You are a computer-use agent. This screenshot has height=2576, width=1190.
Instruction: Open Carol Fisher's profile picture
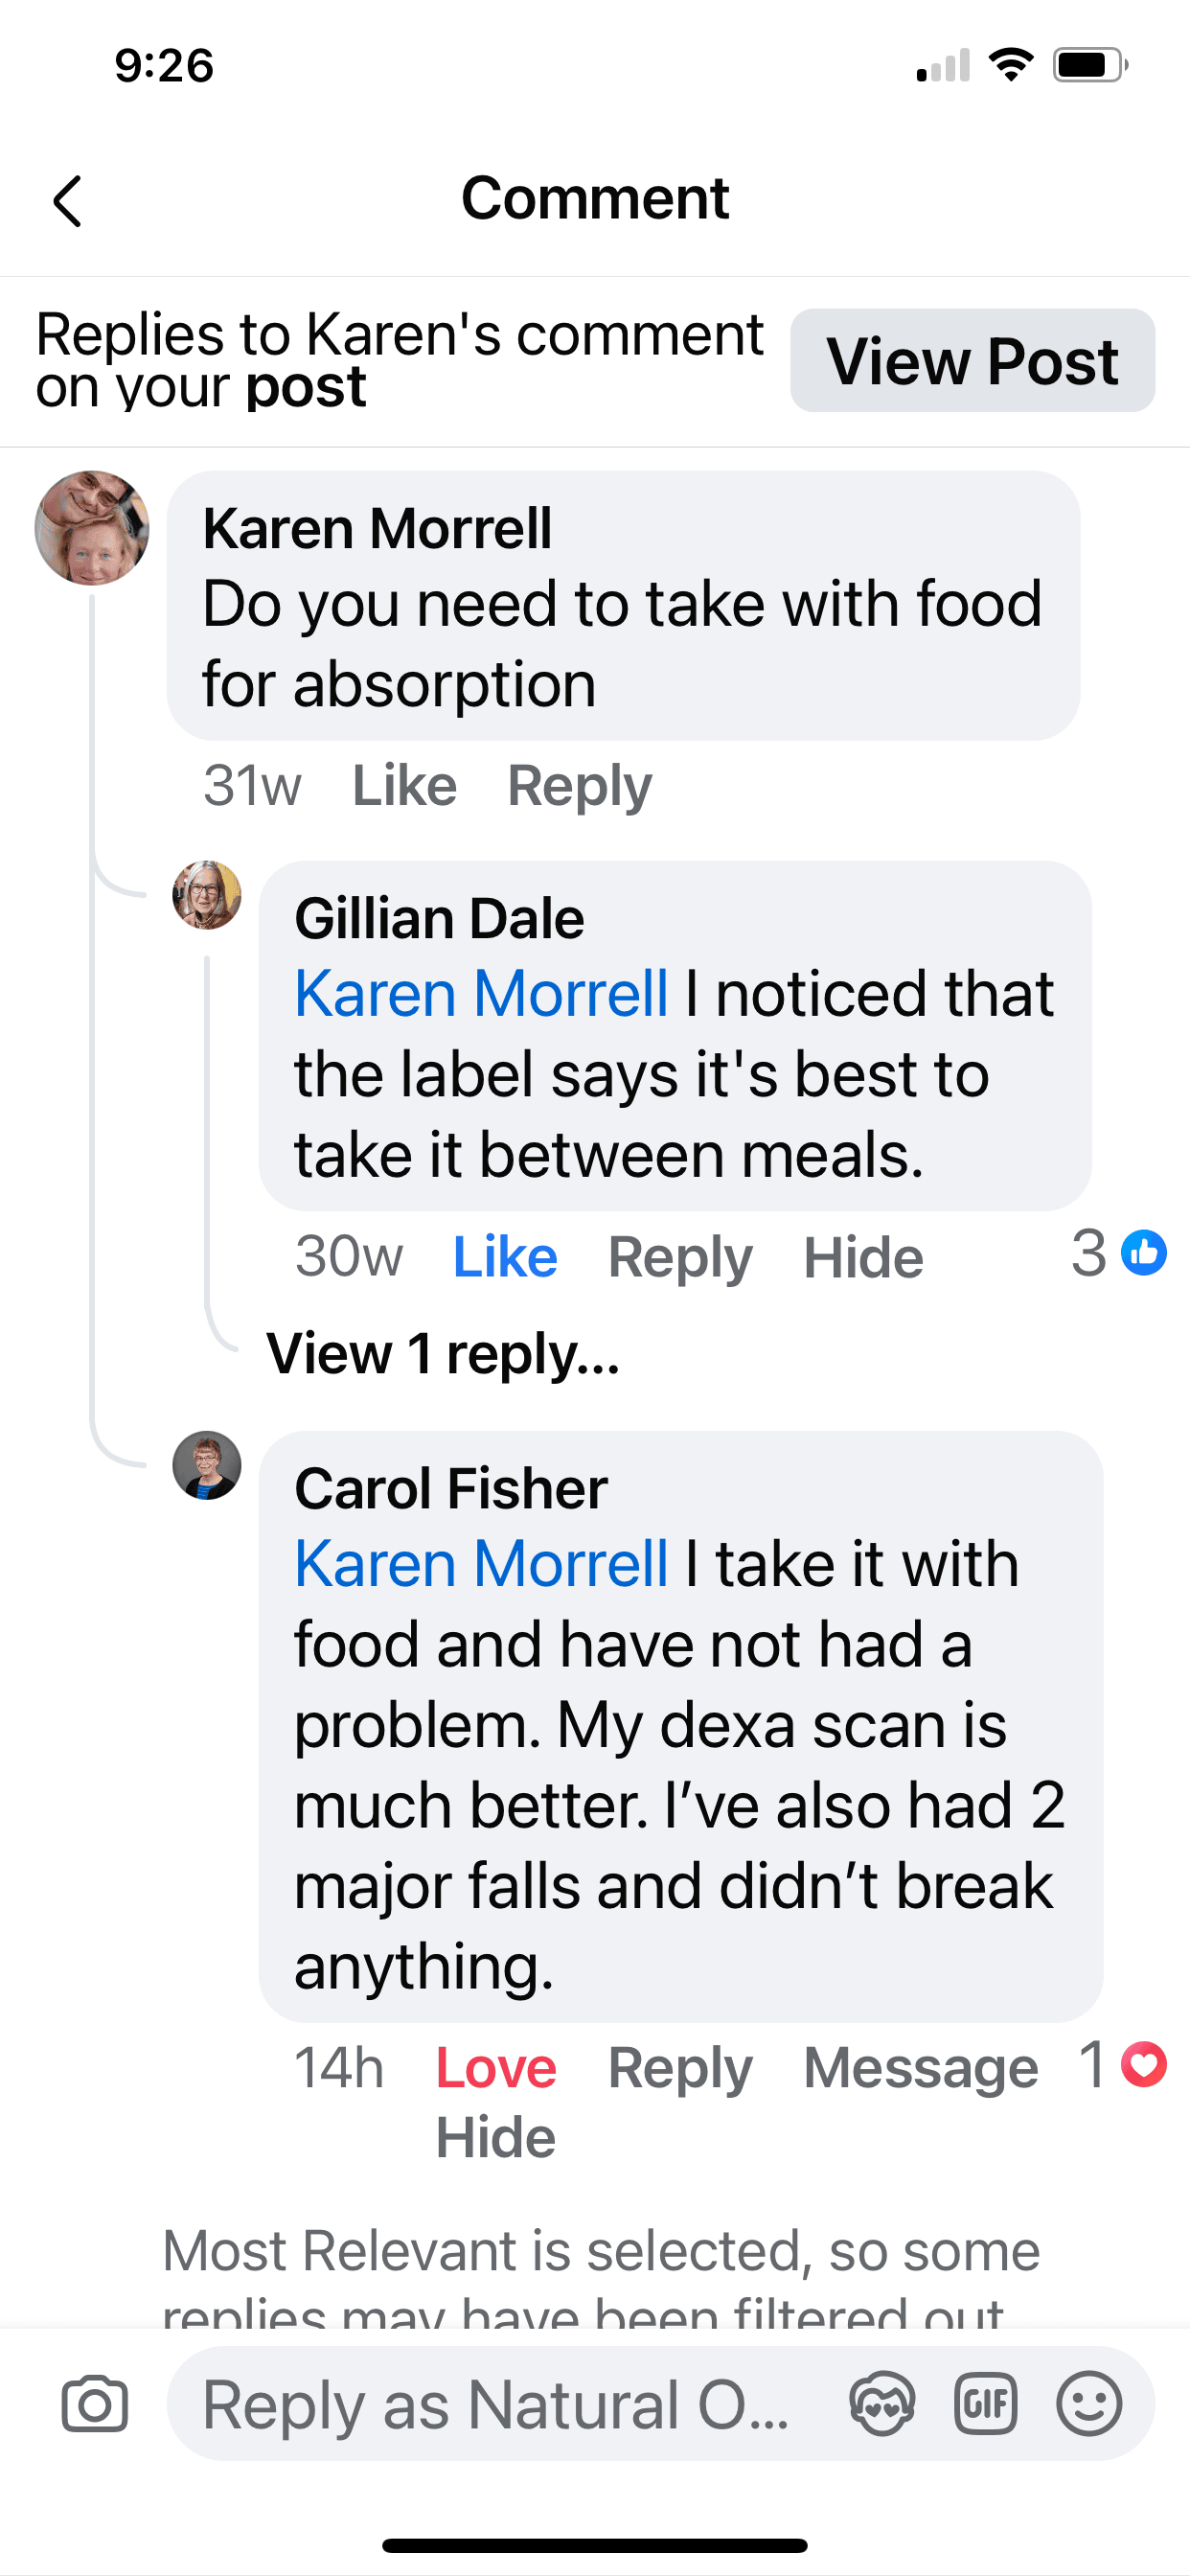(x=207, y=1465)
